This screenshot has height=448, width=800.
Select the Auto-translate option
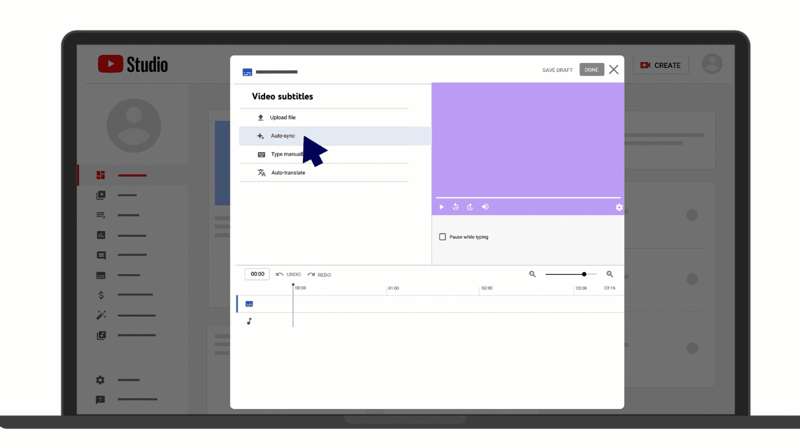click(x=287, y=173)
